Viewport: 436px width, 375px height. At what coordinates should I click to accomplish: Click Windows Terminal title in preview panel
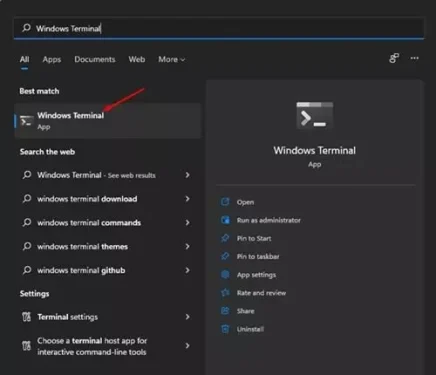click(315, 150)
